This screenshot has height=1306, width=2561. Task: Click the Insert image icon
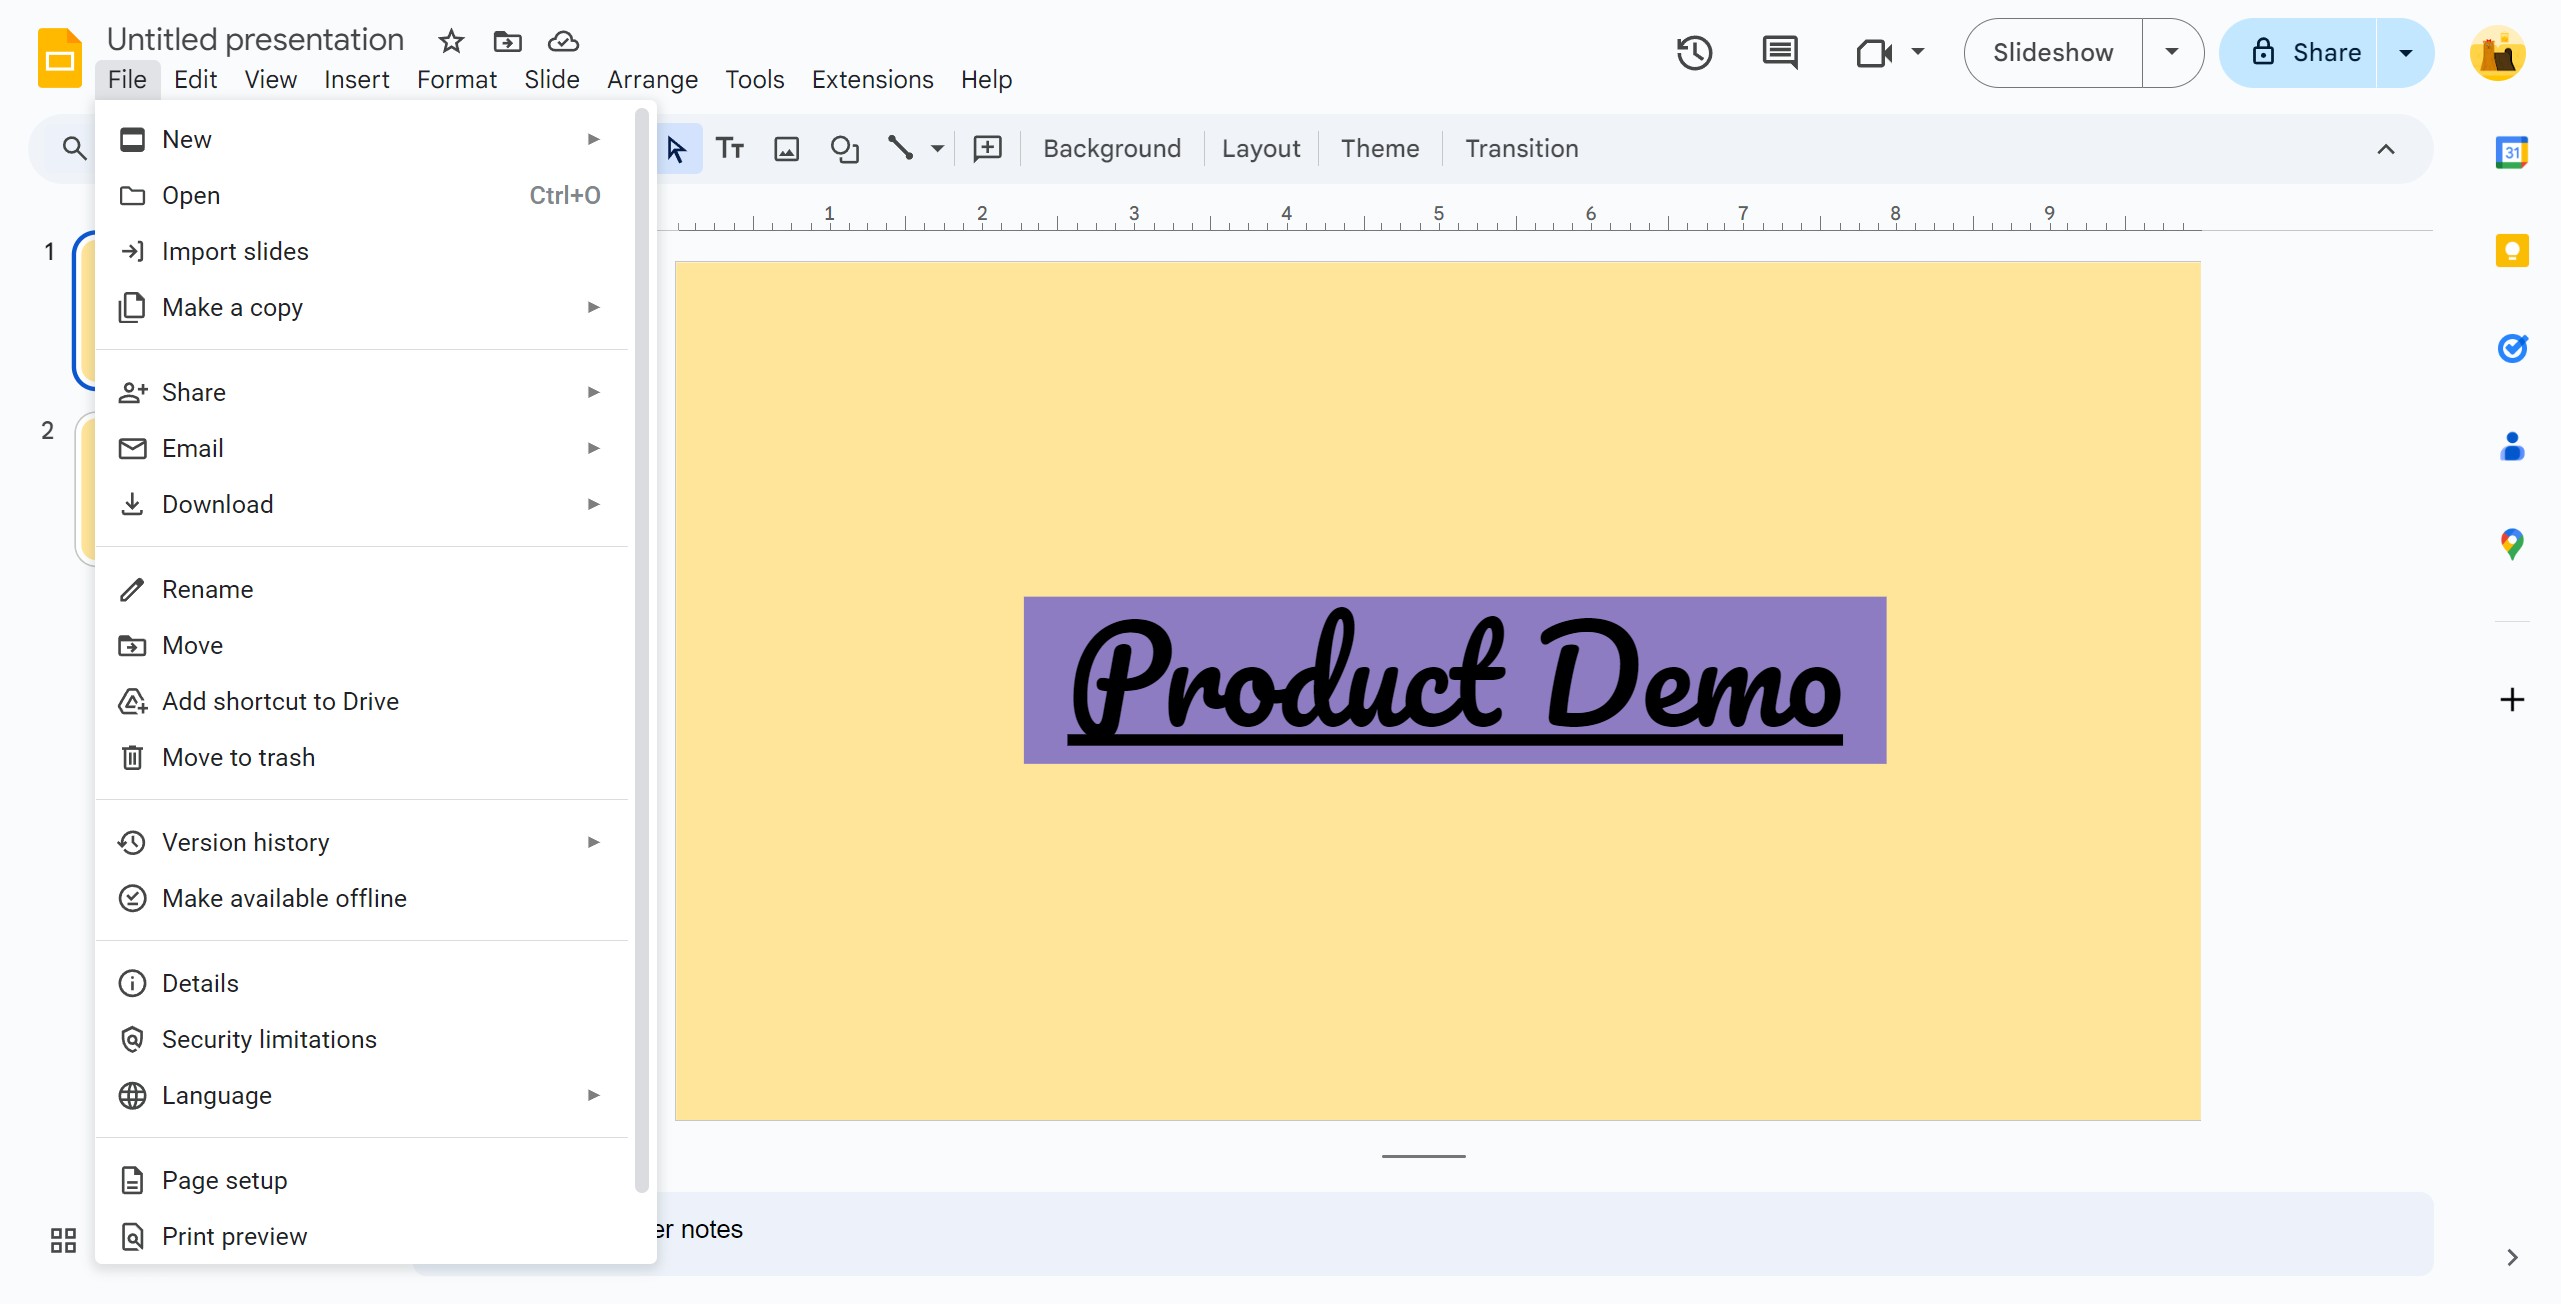click(x=787, y=149)
